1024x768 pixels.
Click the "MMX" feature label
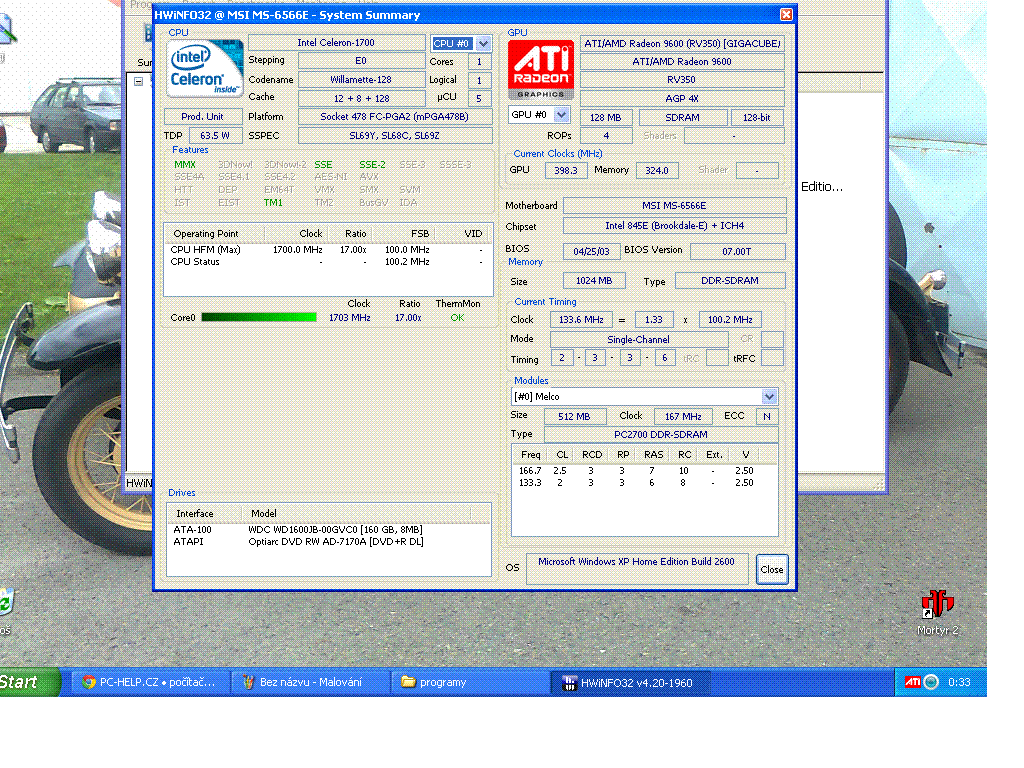pos(185,165)
